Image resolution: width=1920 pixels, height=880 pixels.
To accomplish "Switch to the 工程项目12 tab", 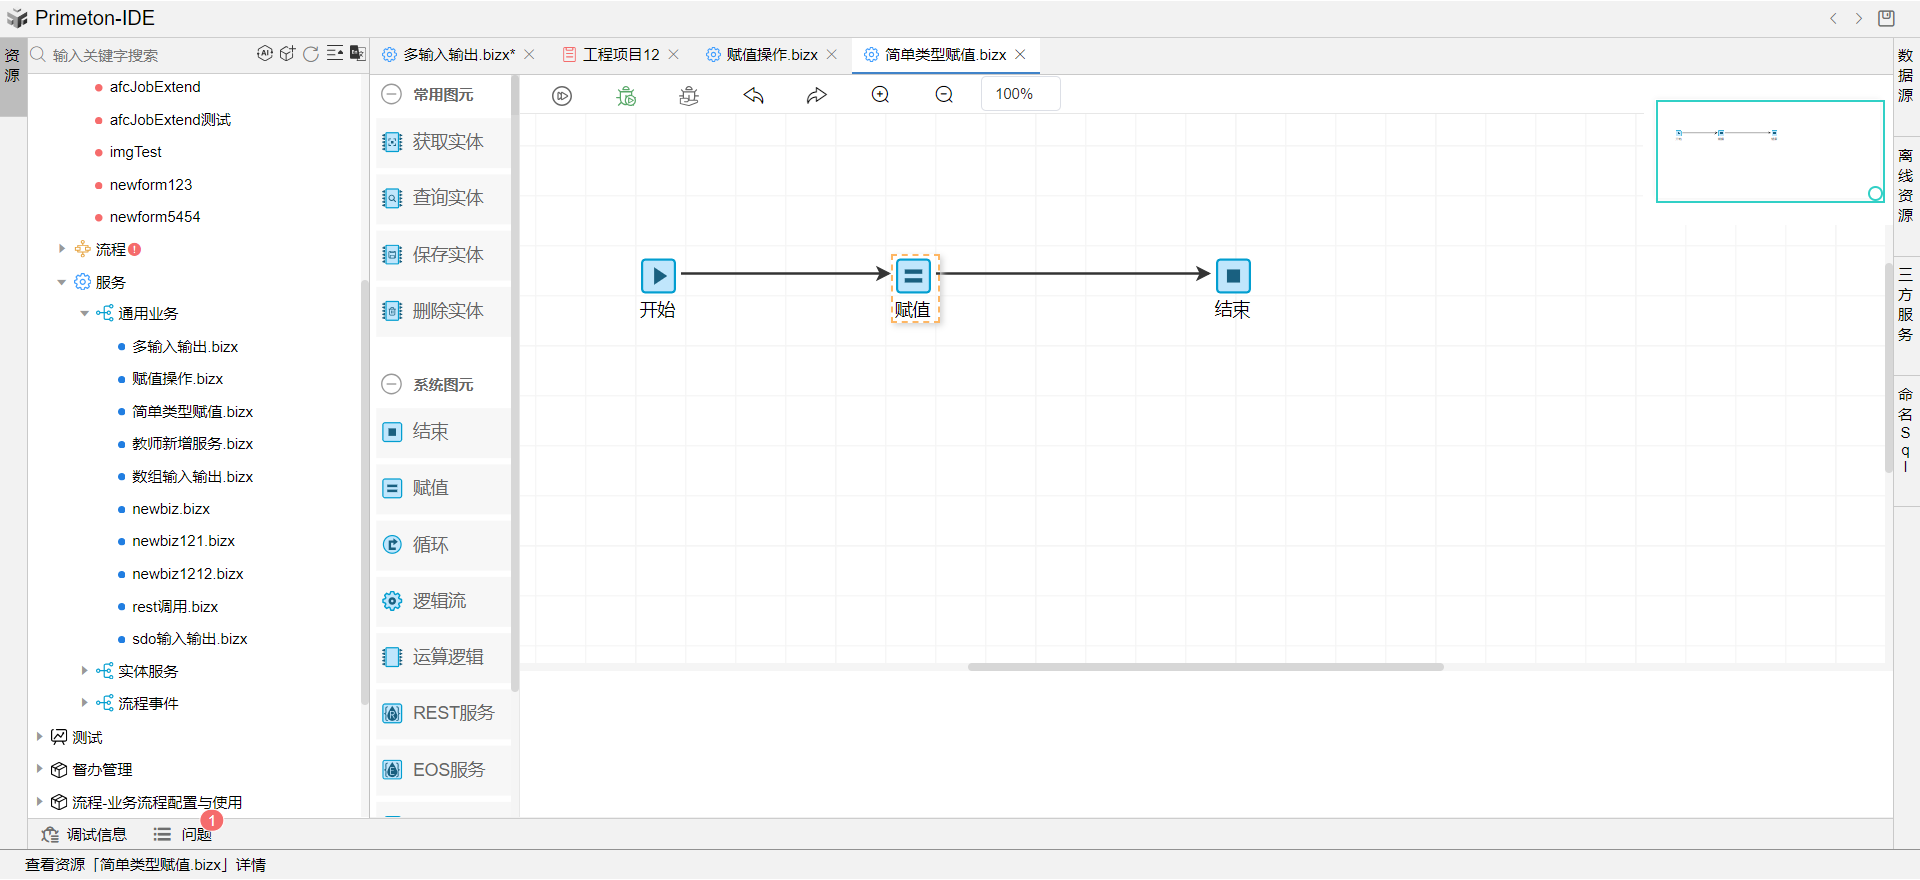I will click(620, 55).
